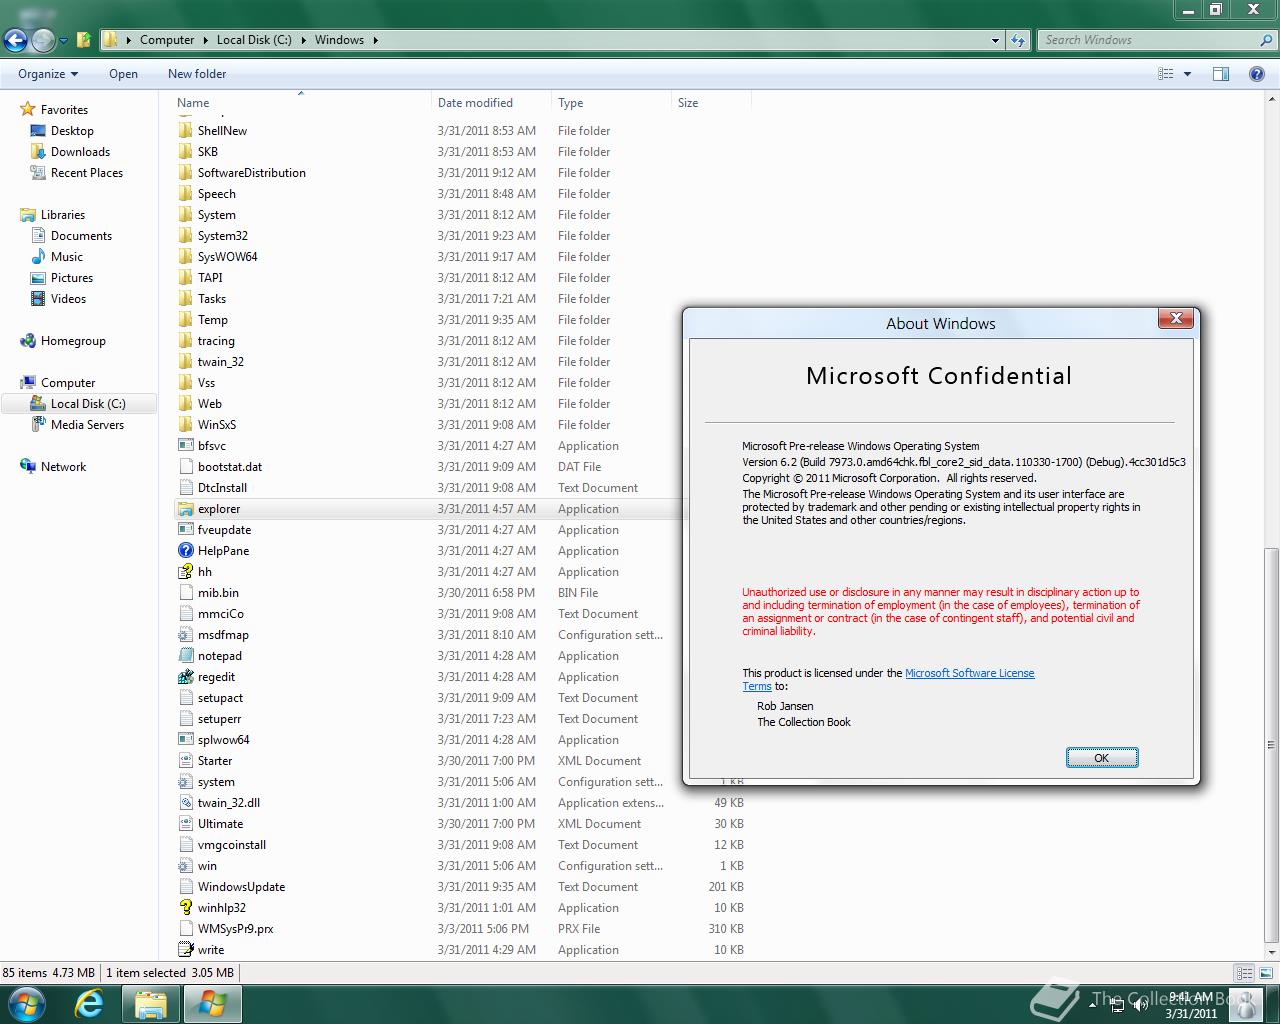Open Microsoft Software License Terms link
This screenshot has width=1280, height=1024.
click(970, 673)
